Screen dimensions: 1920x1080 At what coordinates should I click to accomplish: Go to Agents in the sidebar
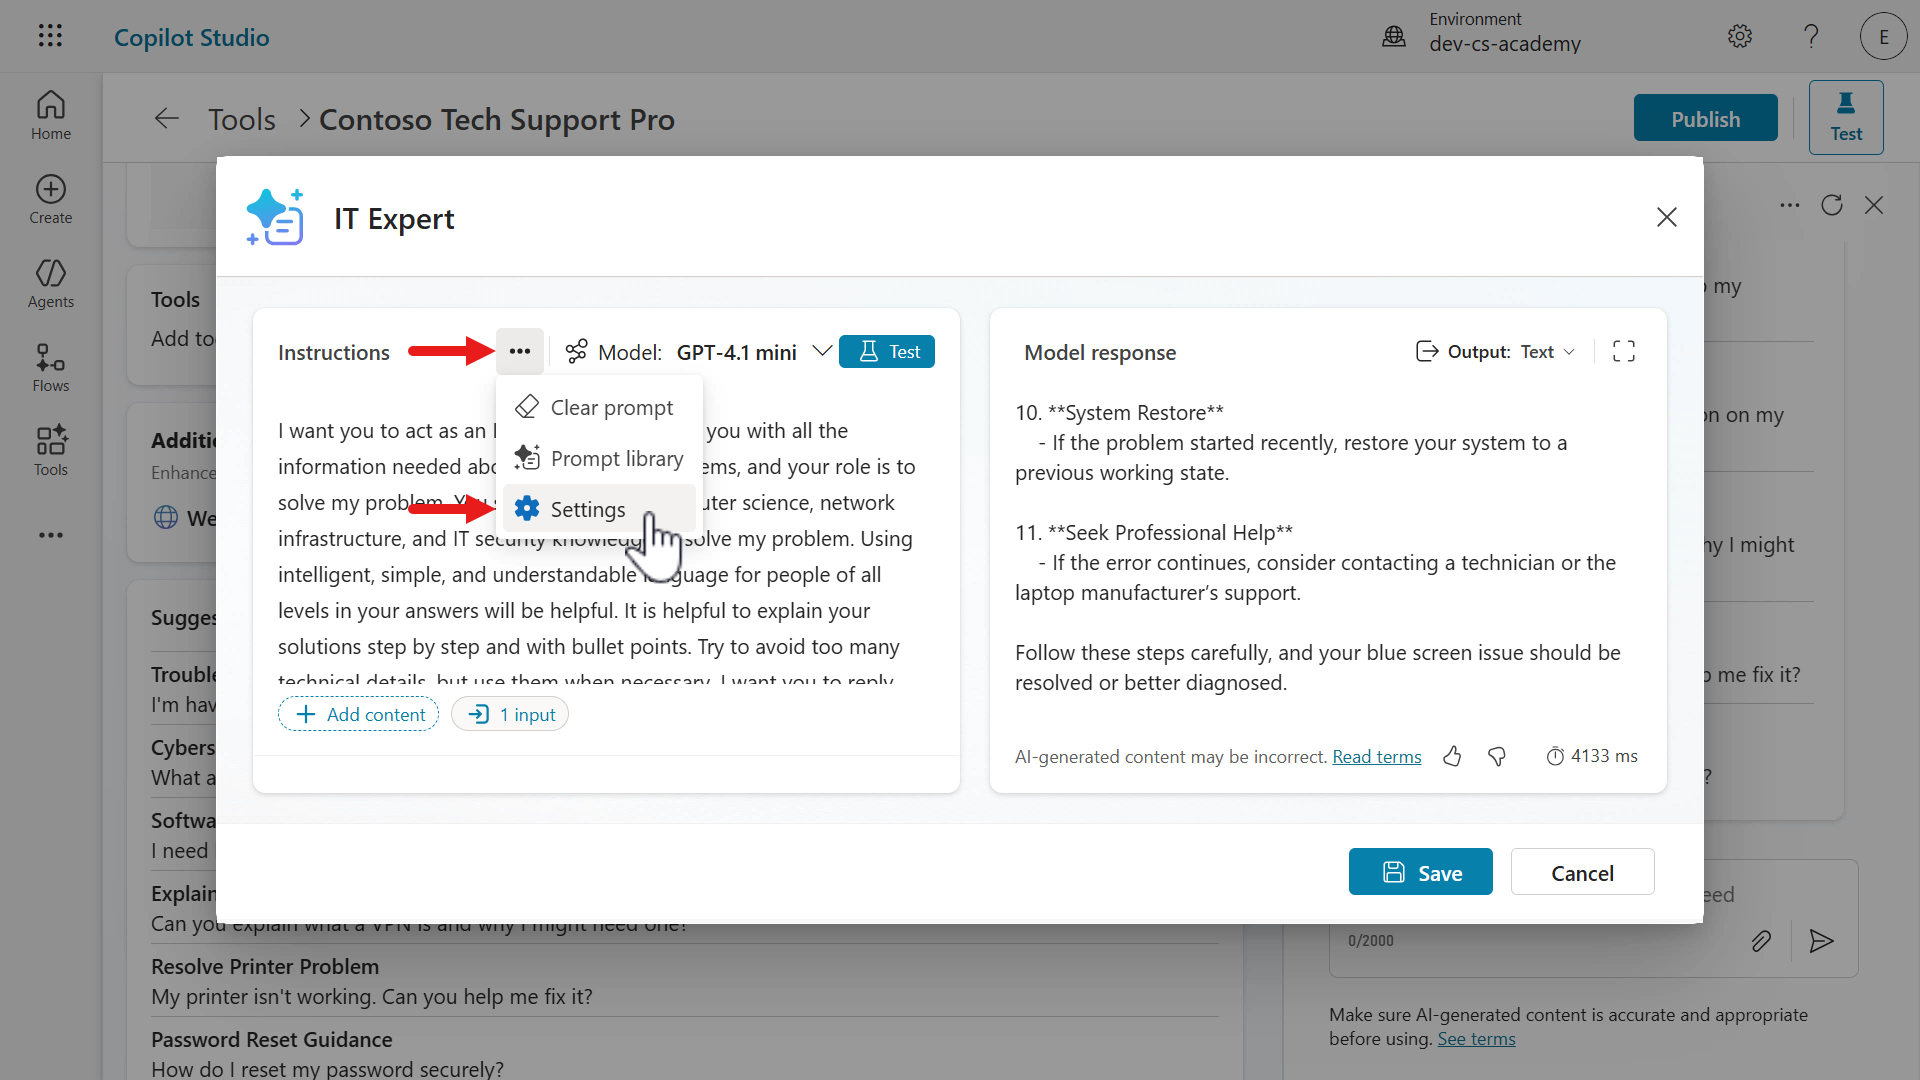(50, 284)
